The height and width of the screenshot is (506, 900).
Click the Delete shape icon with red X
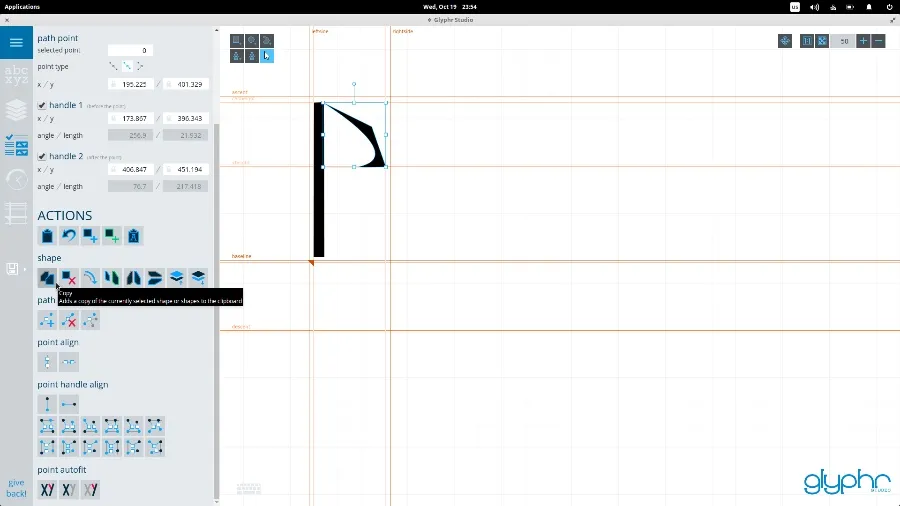coord(69,277)
